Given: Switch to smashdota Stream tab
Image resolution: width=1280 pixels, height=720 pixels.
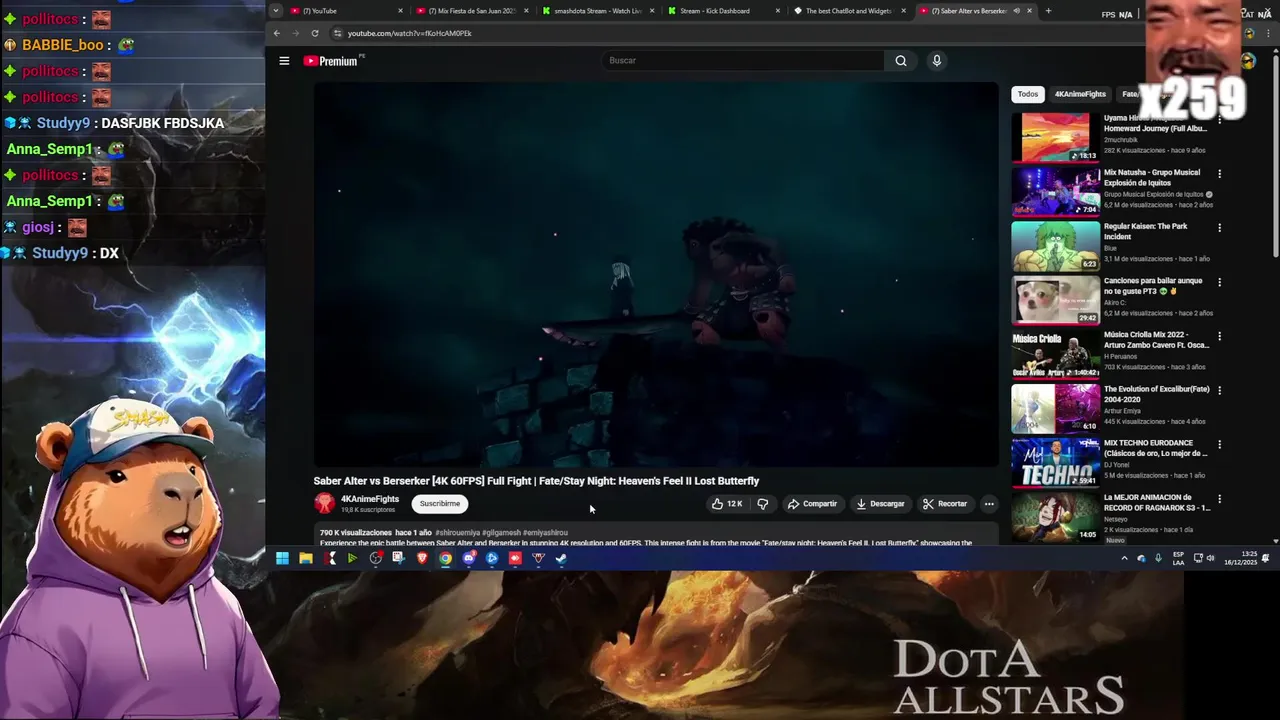Looking at the screenshot, I should coord(598,11).
